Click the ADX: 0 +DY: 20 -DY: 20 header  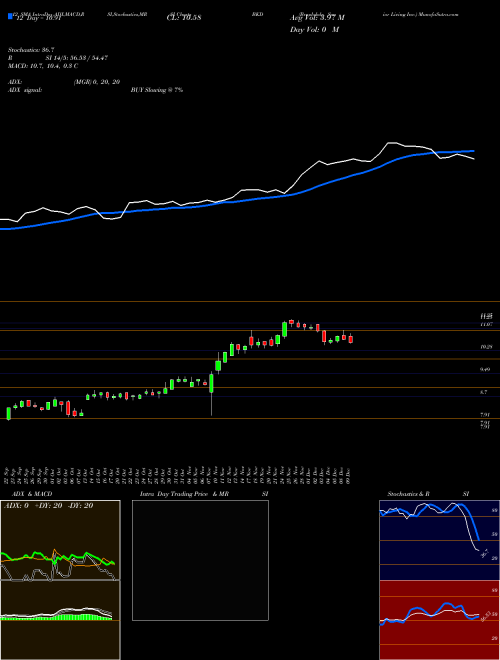click(x=48, y=506)
